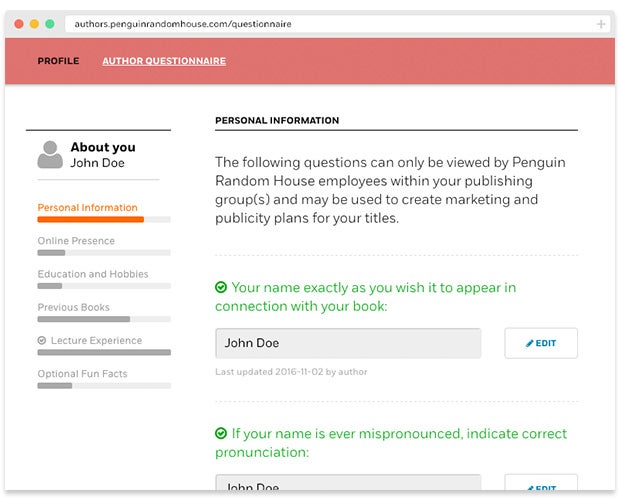Screen dimensions: 620x500
Task: Select Personal Information in the sidebar
Action: pos(87,208)
